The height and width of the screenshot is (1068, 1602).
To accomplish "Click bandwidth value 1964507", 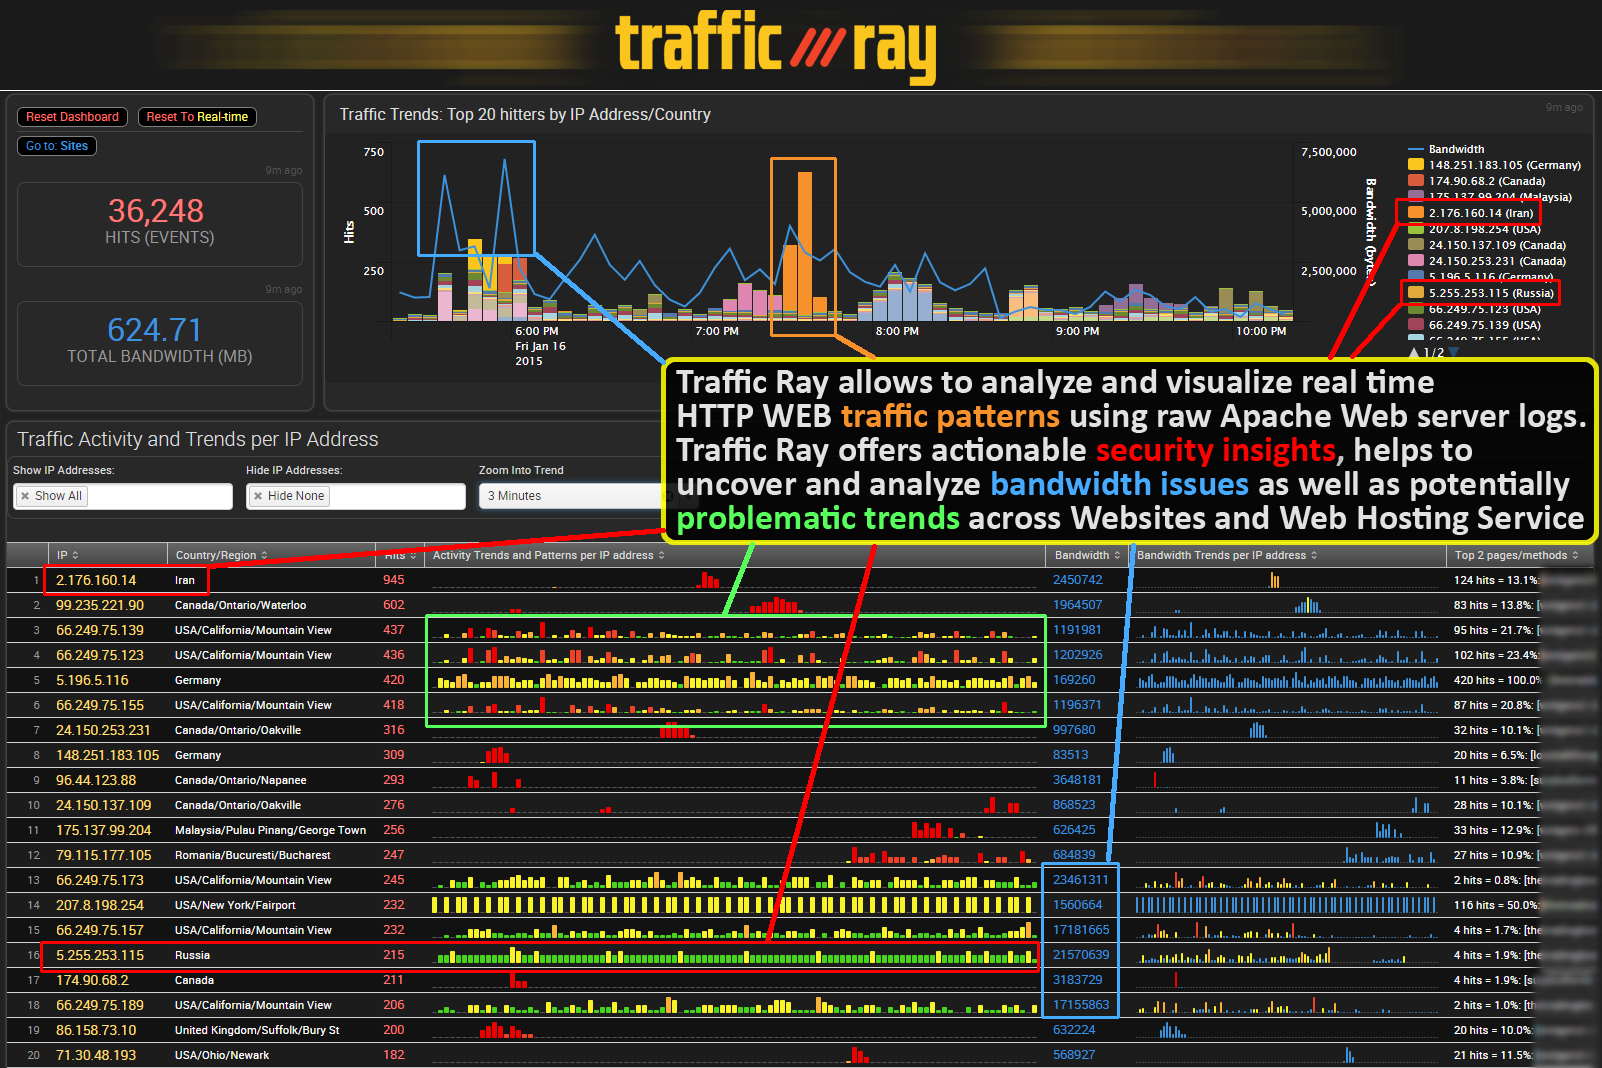I will [x=1078, y=605].
